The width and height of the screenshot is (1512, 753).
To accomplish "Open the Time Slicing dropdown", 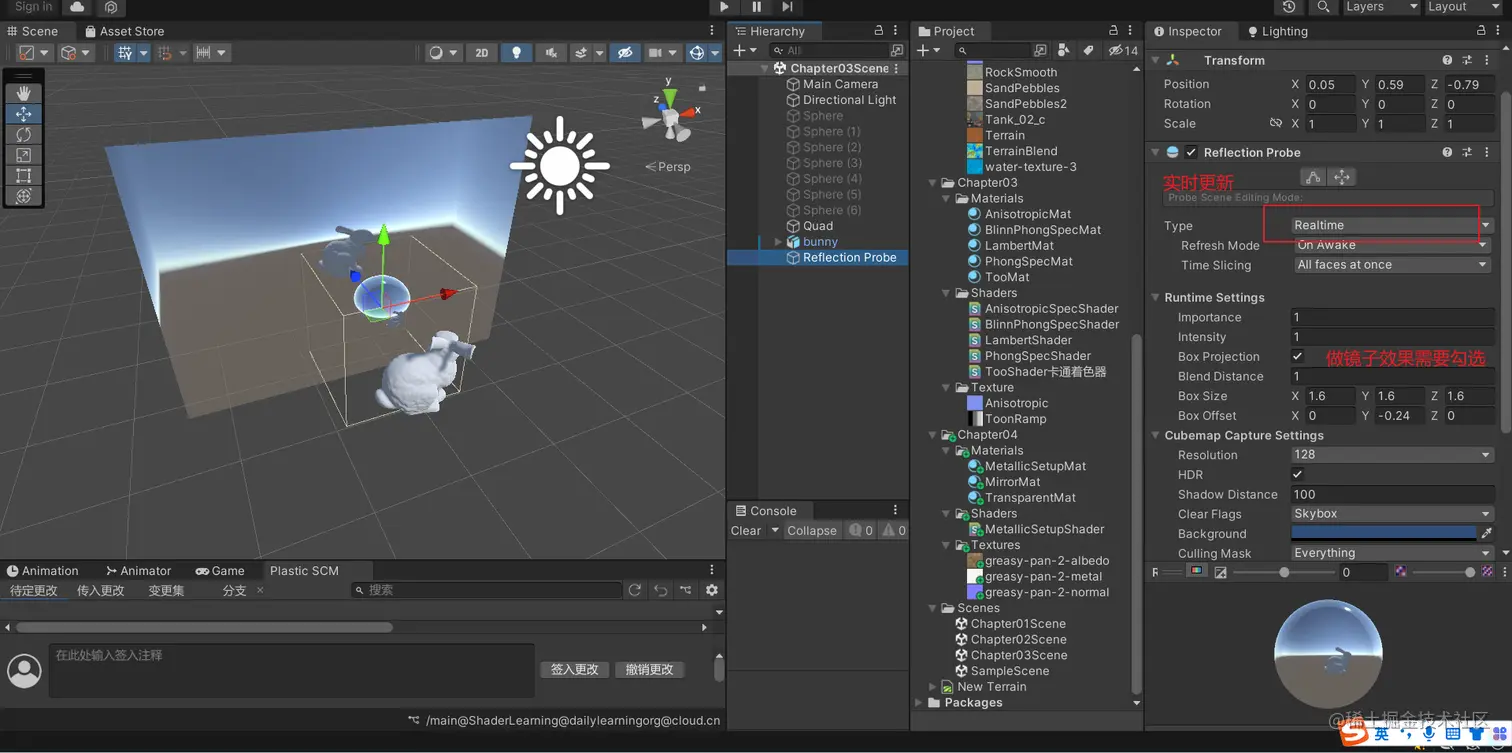I will (1392, 265).
